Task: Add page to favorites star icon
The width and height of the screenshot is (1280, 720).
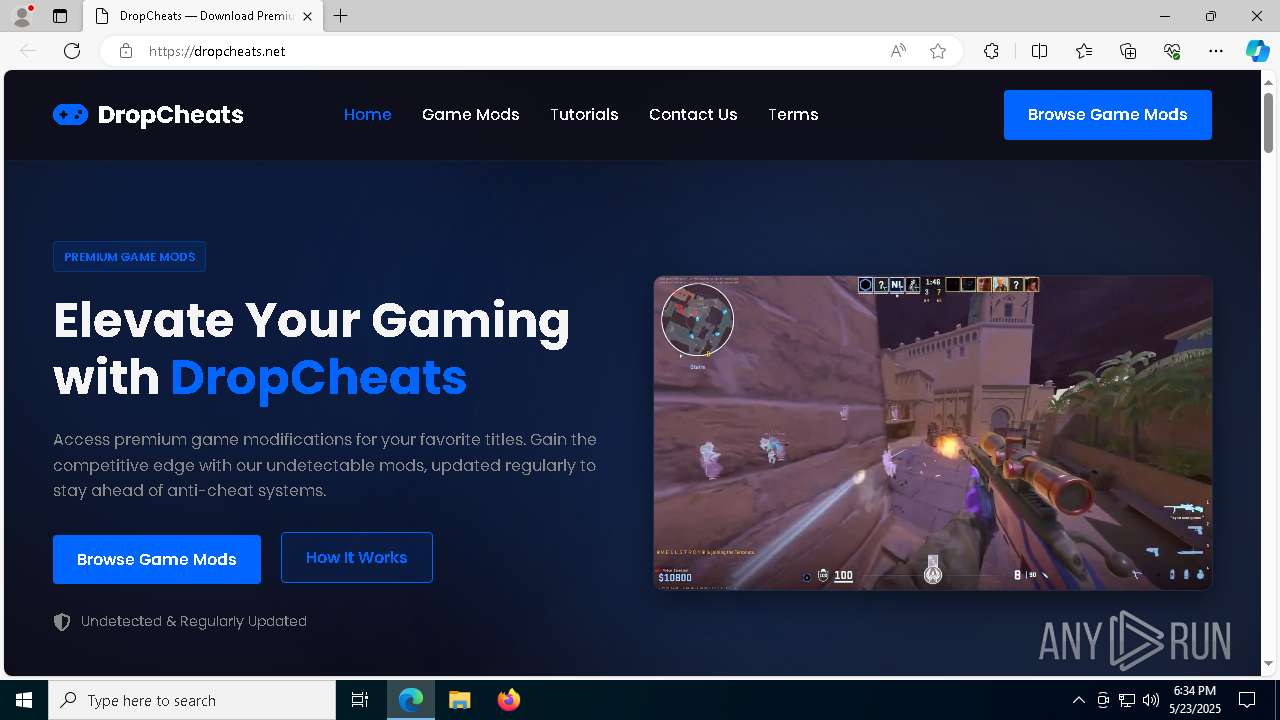Action: pyautogui.click(x=938, y=51)
